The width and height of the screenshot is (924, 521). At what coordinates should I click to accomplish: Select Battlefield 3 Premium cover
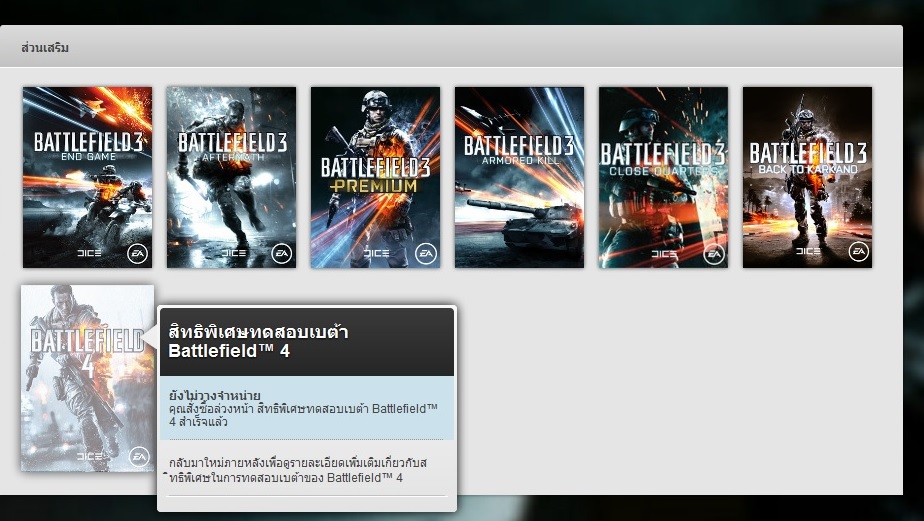point(375,177)
